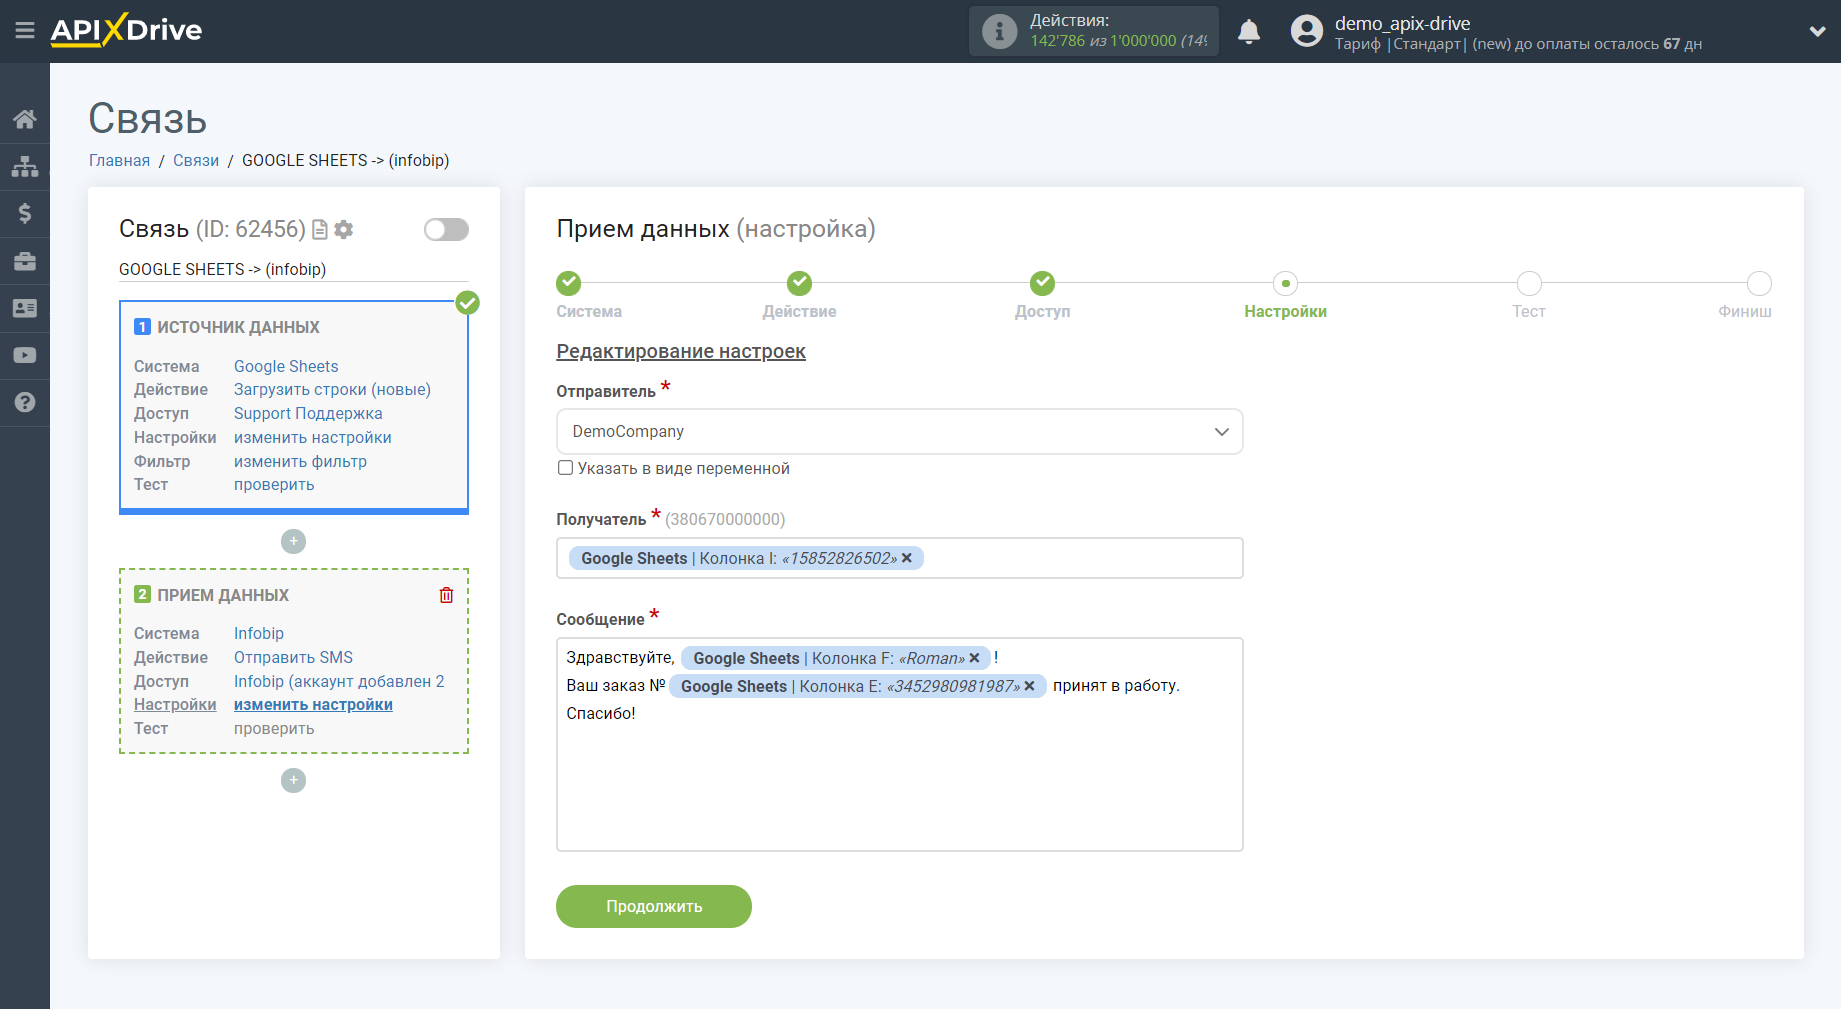Click source block 'проверить' test link
The width and height of the screenshot is (1841, 1009).
(x=274, y=485)
